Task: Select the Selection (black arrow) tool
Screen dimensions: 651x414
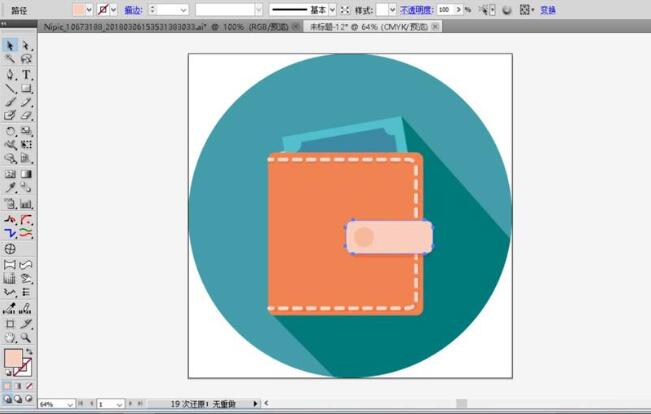Action: (10, 46)
